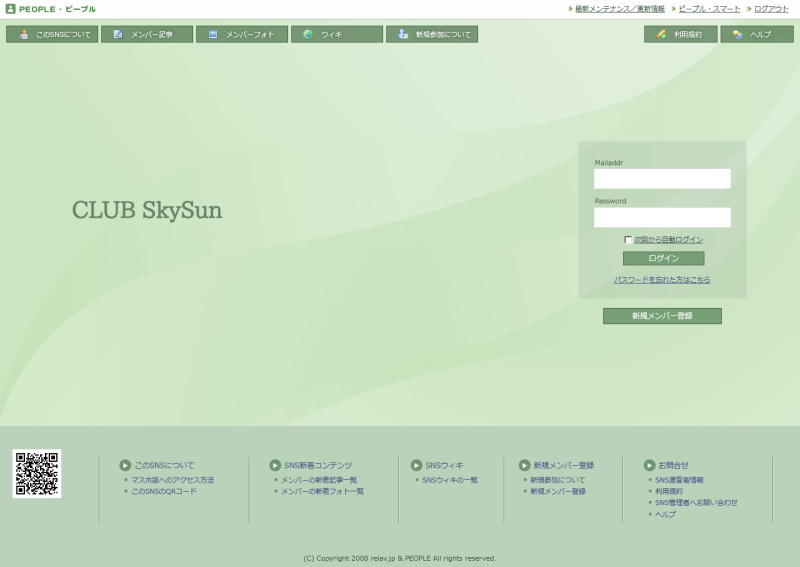Viewport: 800px width, 567px height.
Task: Open 最新メンテナンス／更新情報 in top bar
Action: pos(621,9)
